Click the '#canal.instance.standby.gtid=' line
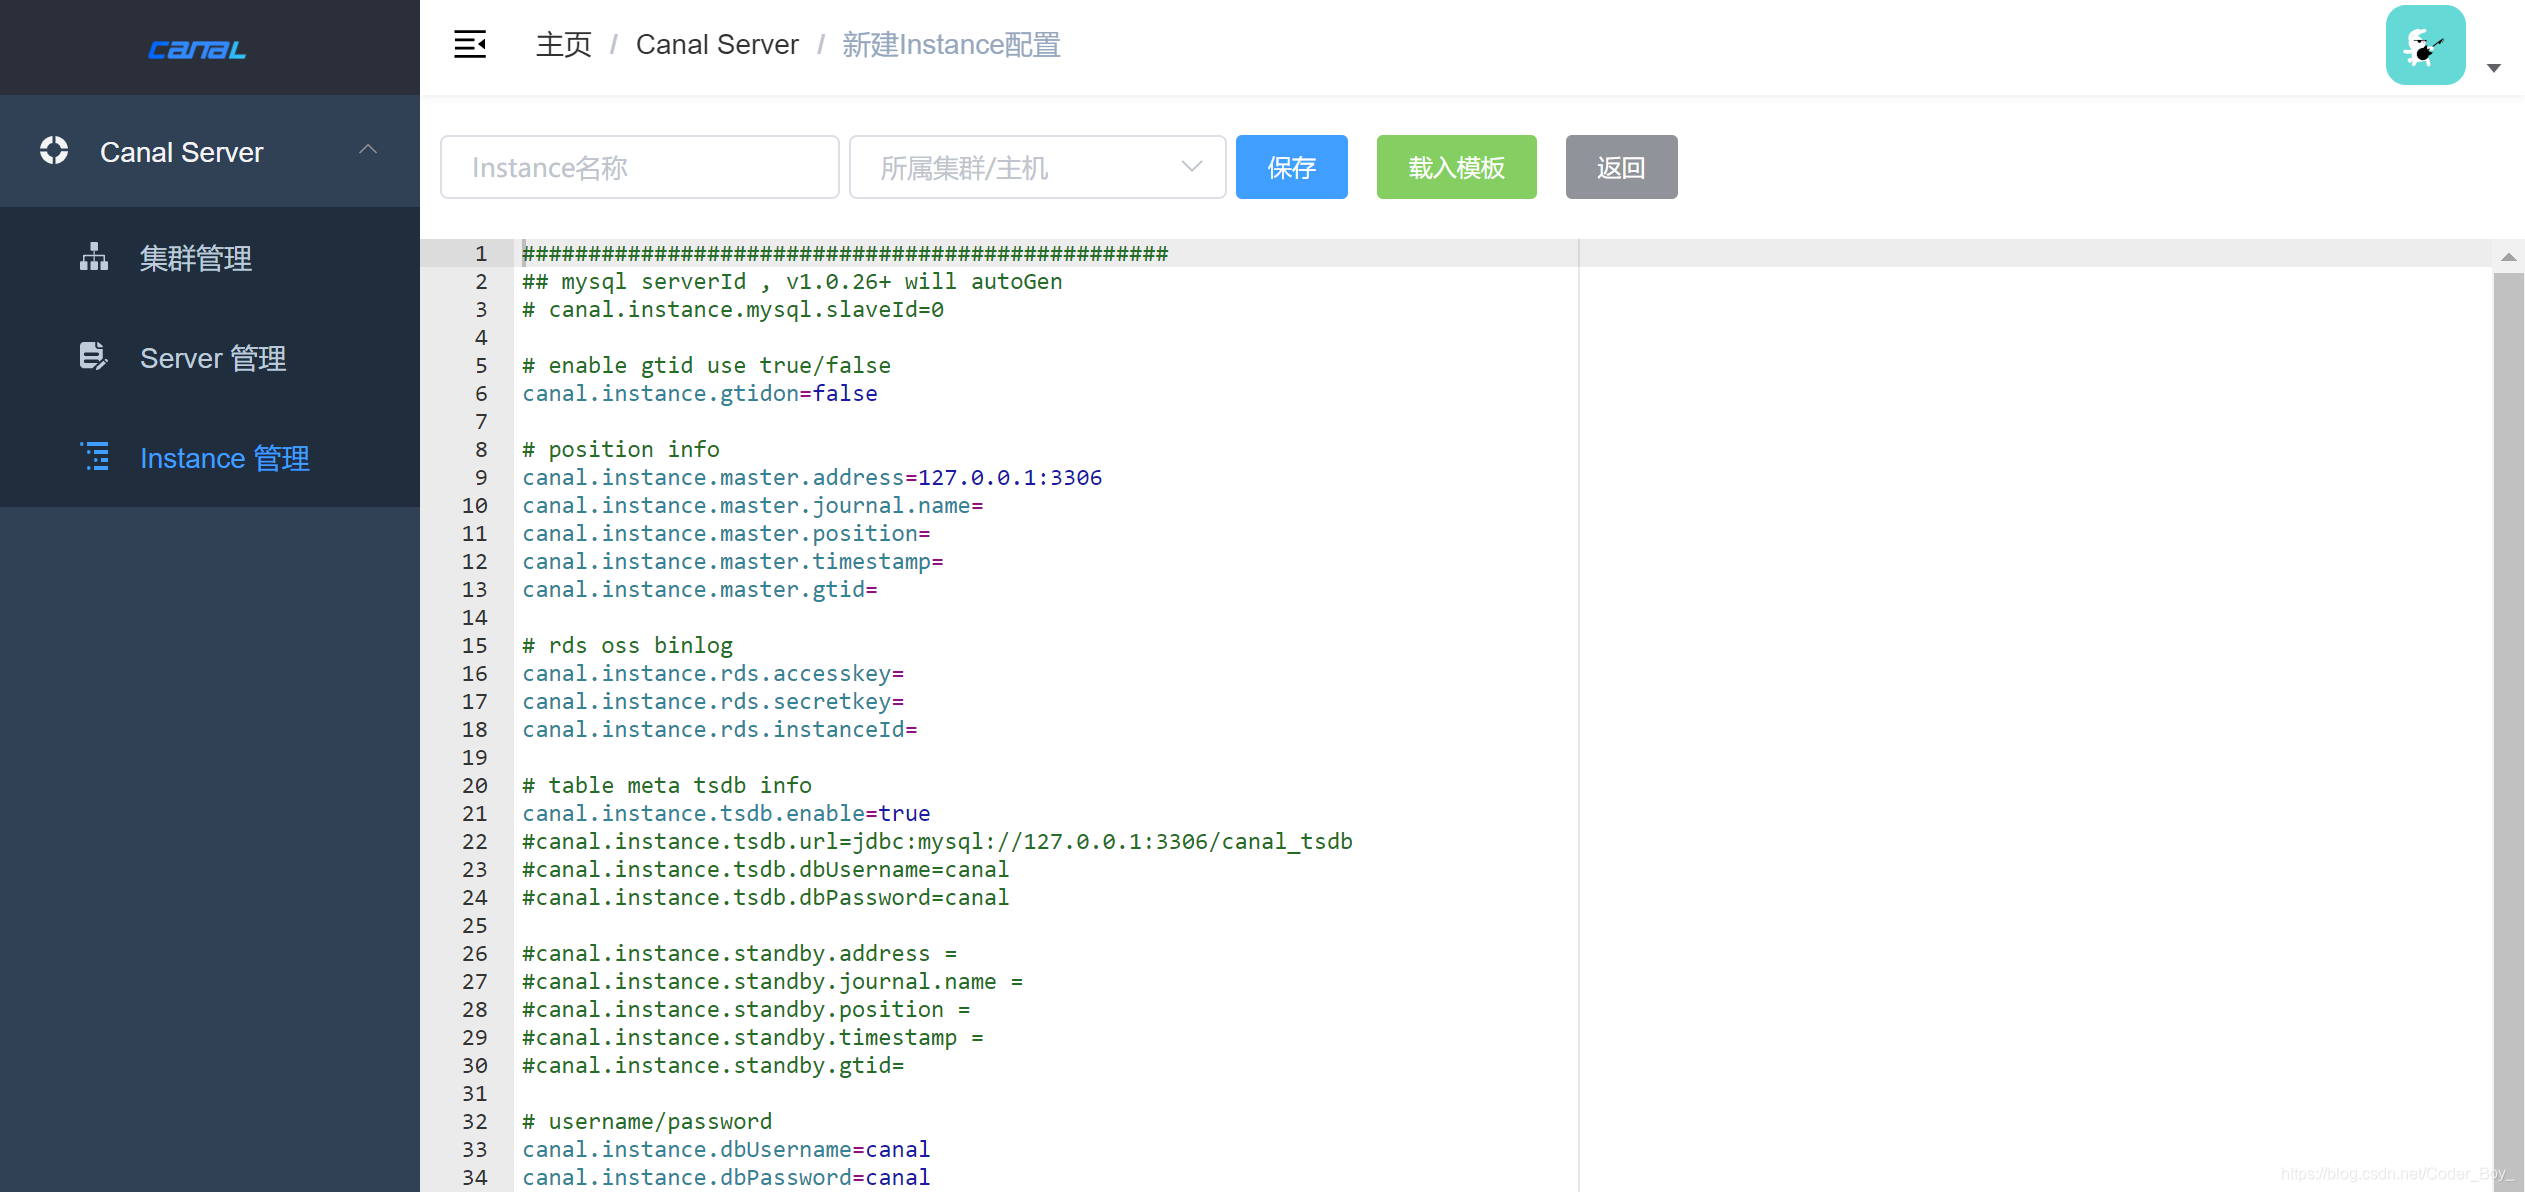 coord(713,1065)
